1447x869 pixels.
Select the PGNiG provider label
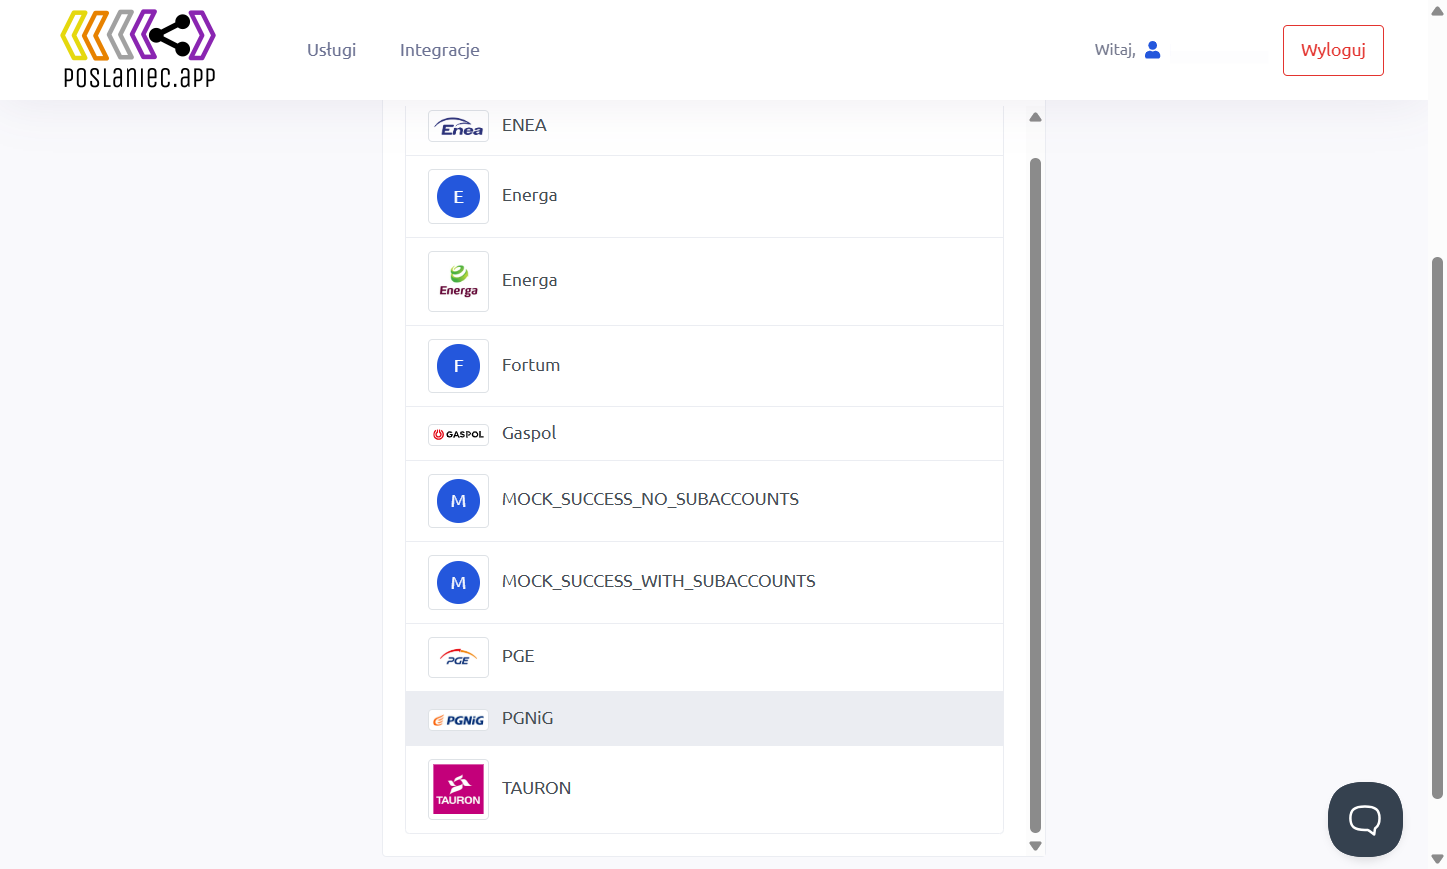(528, 718)
